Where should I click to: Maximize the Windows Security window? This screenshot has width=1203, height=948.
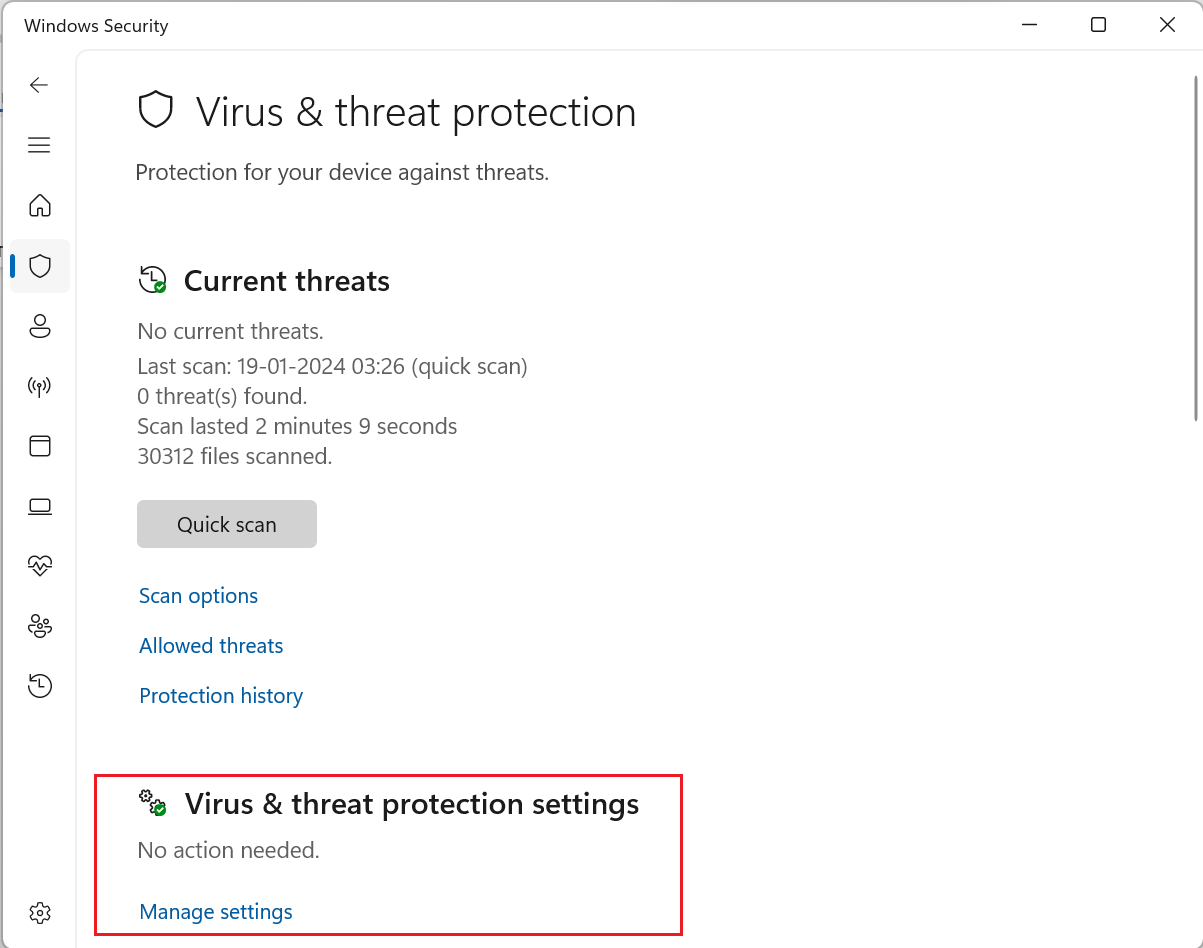(1098, 25)
